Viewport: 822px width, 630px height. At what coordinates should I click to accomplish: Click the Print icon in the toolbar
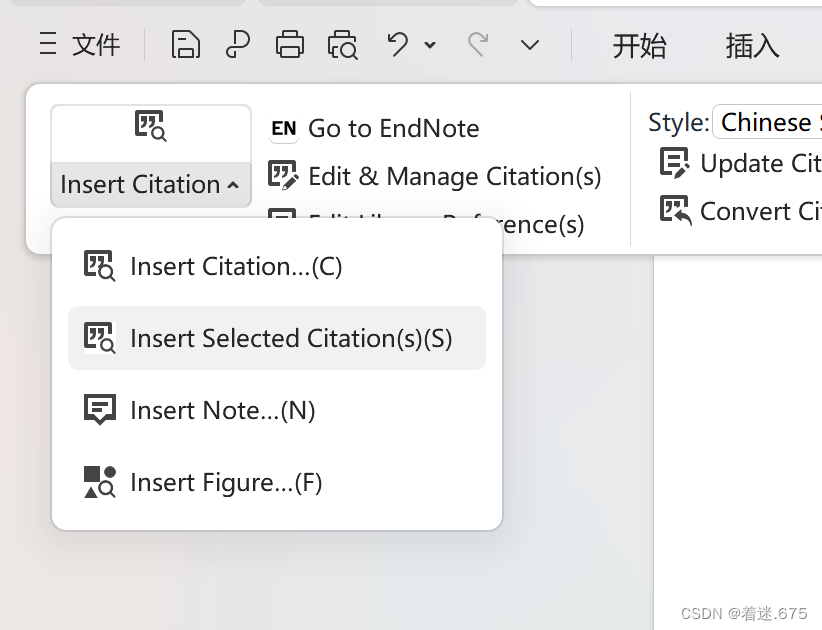click(x=290, y=45)
